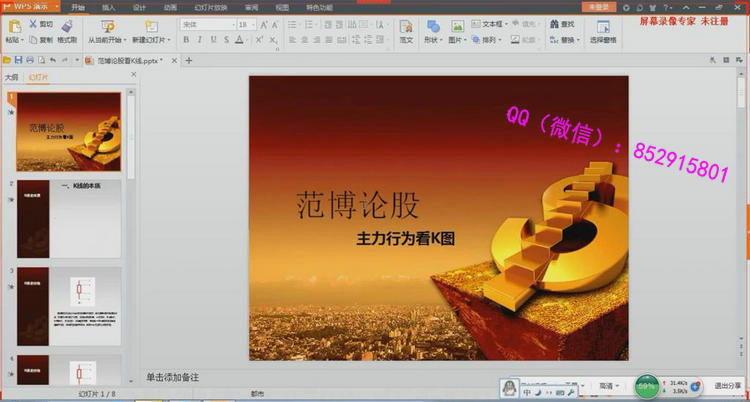
Task: Open the Insert (插入) ribbon tab
Action: tap(109, 6)
